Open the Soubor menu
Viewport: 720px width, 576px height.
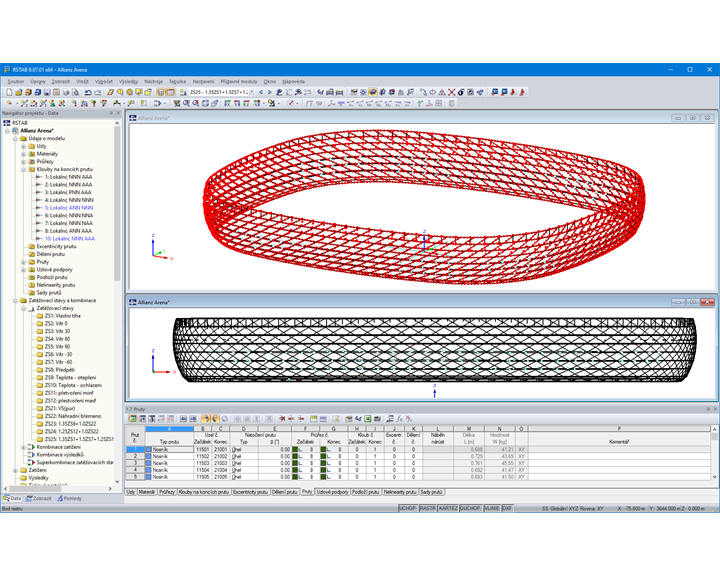click(16, 81)
